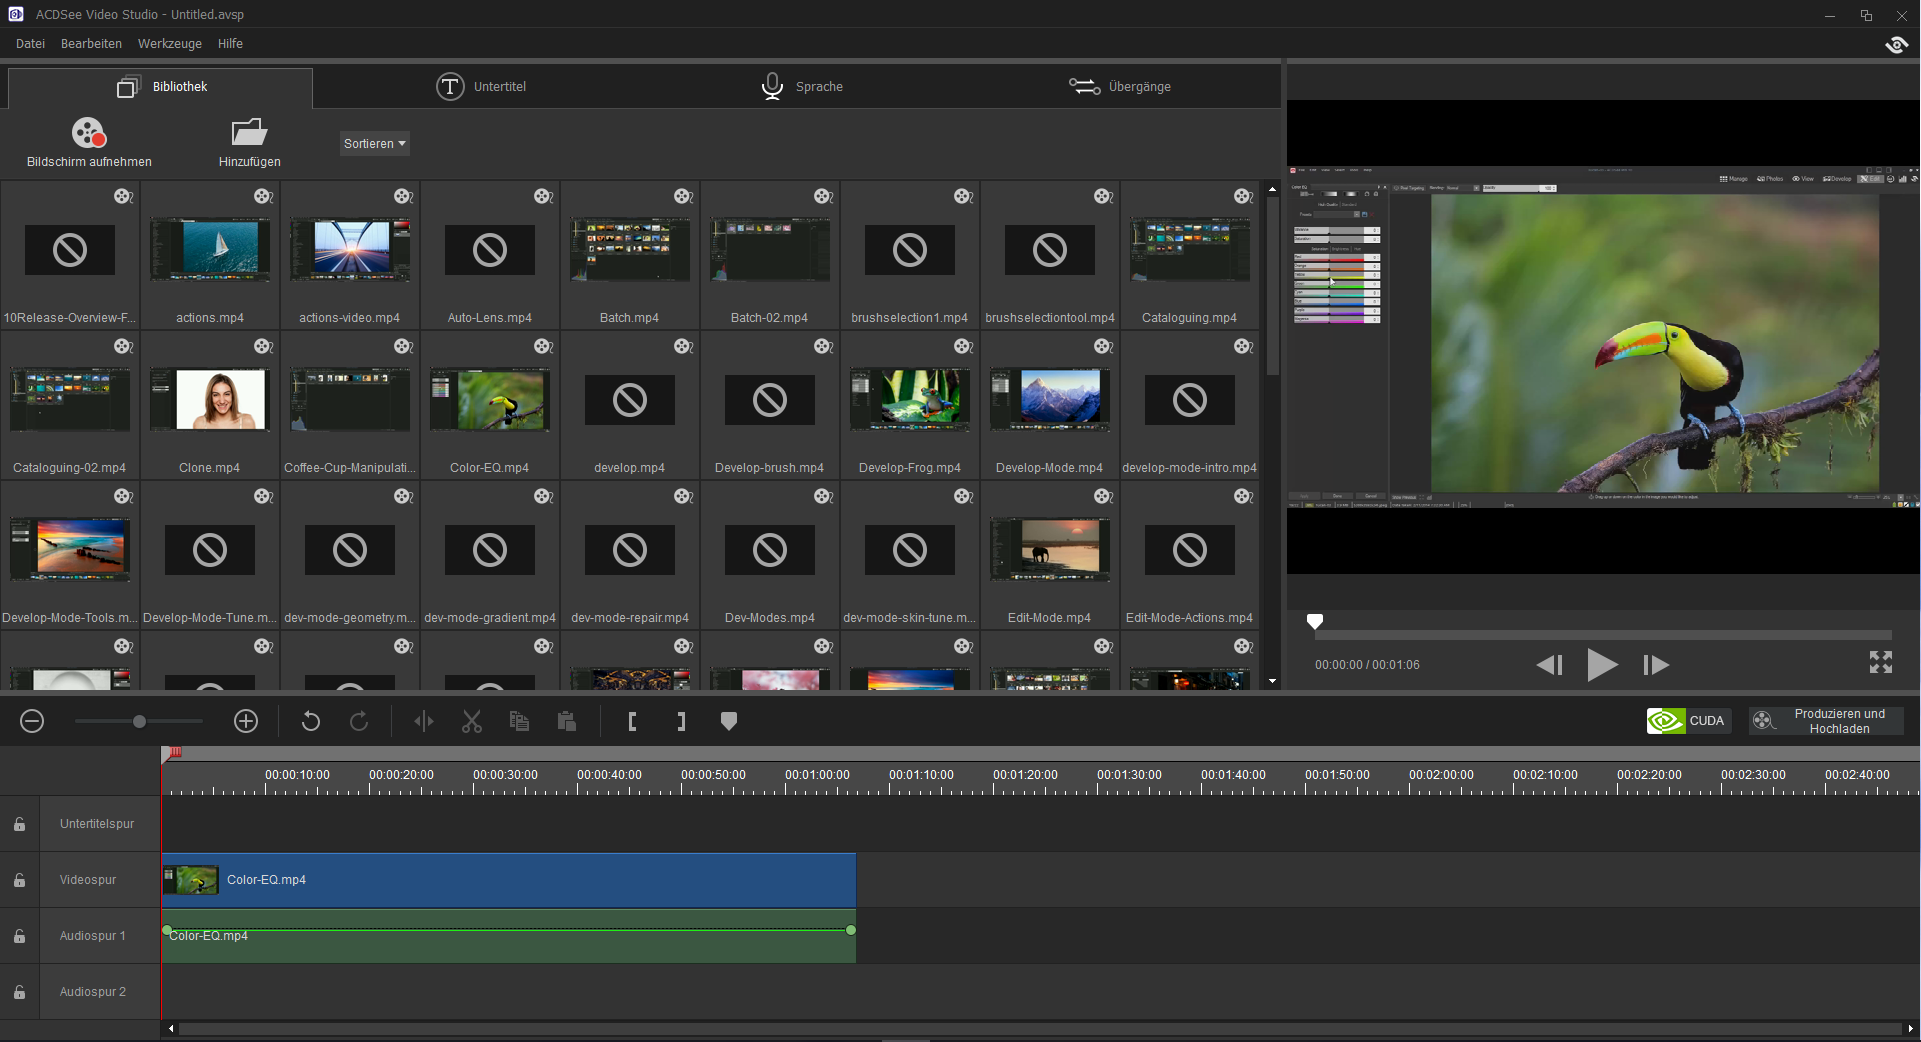1921x1042 pixels.
Task: Open the Hinzufügen folder icon
Action: 249,133
